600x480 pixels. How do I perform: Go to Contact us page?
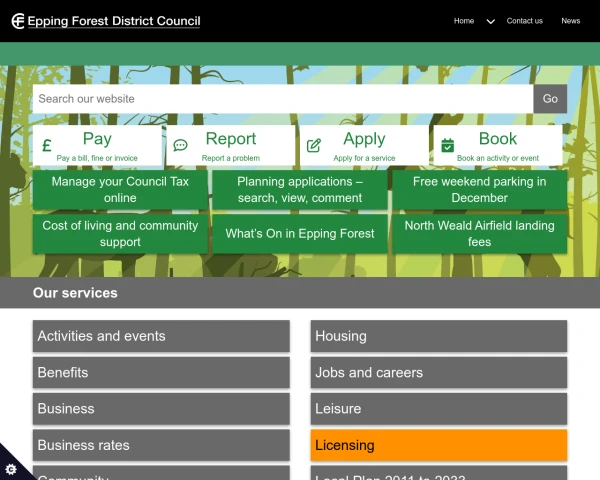[x=524, y=21]
